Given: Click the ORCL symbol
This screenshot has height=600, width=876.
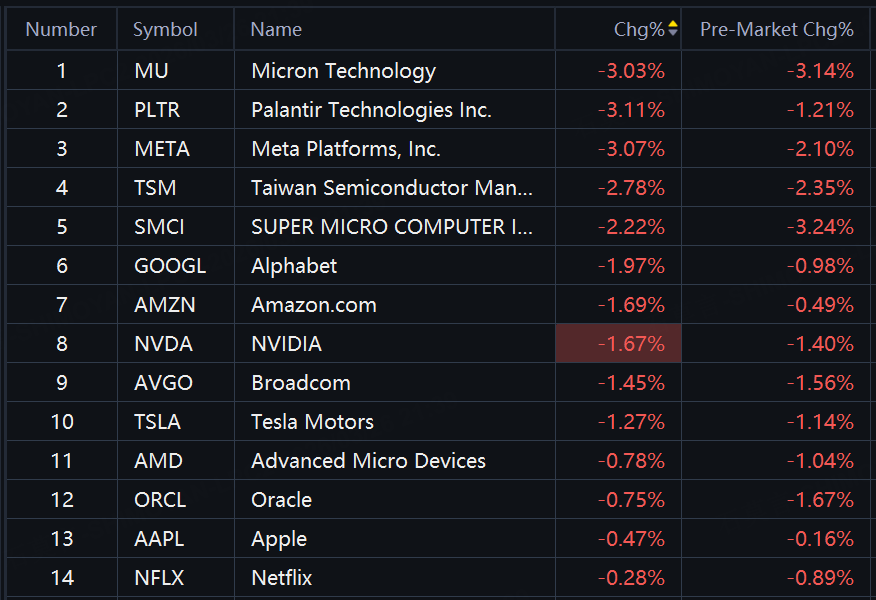Looking at the screenshot, I should click(160, 500).
